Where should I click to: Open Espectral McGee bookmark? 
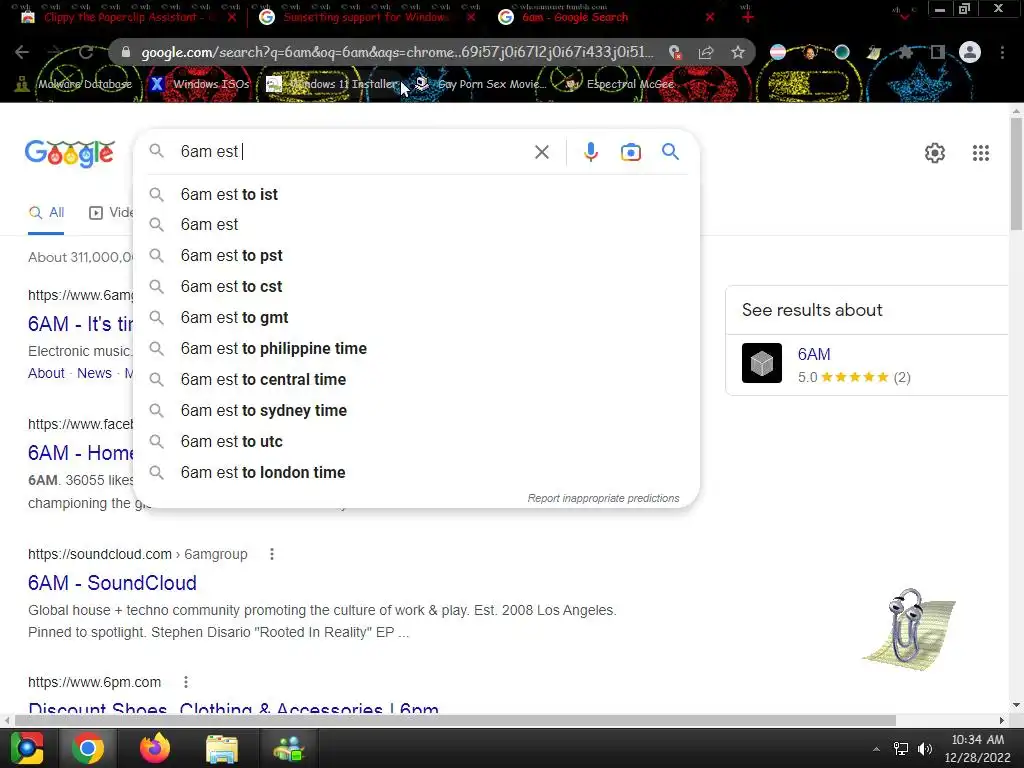[x=620, y=84]
